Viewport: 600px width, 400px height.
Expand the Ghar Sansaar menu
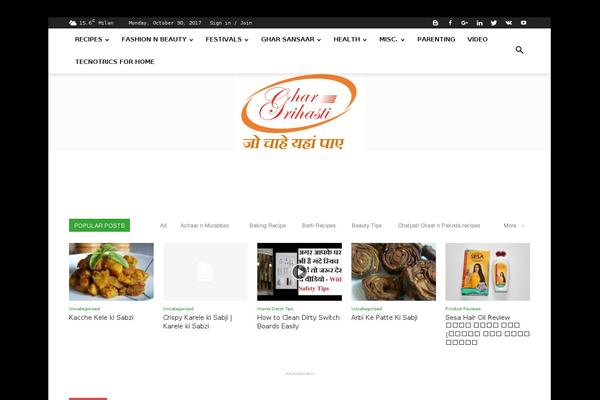(291, 39)
